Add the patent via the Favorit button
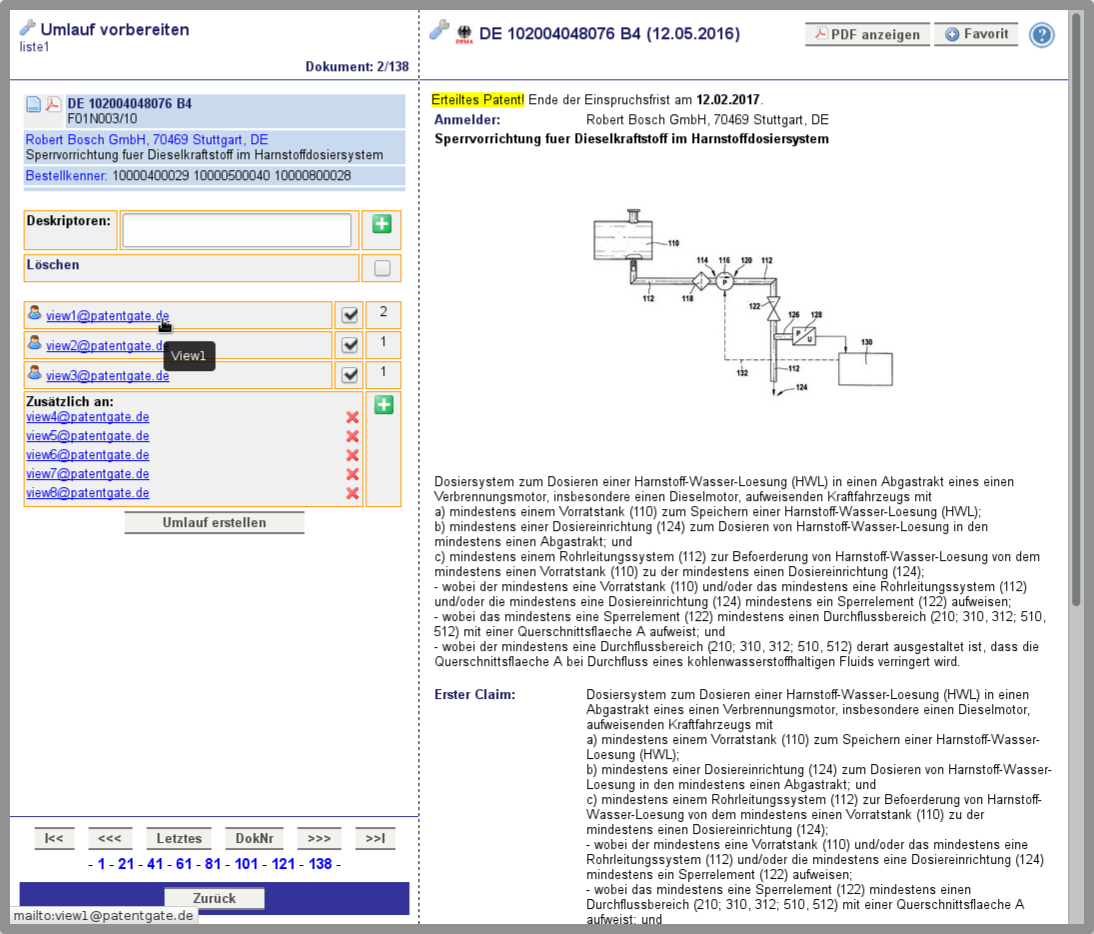This screenshot has width=1094, height=934. click(976, 34)
